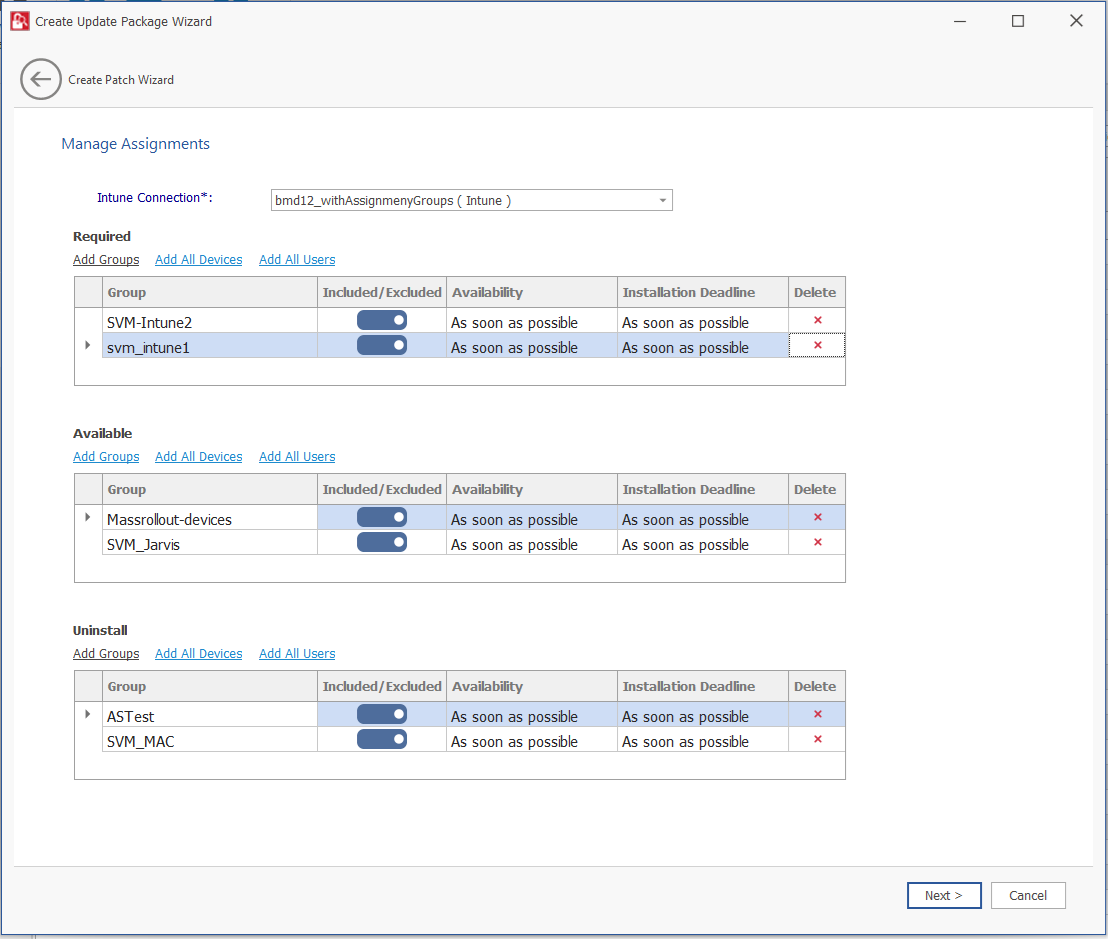Screen dimensions: 1108x939
Task: Toggle SVM_MAC Included/Excluded switch
Action: (382, 739)
